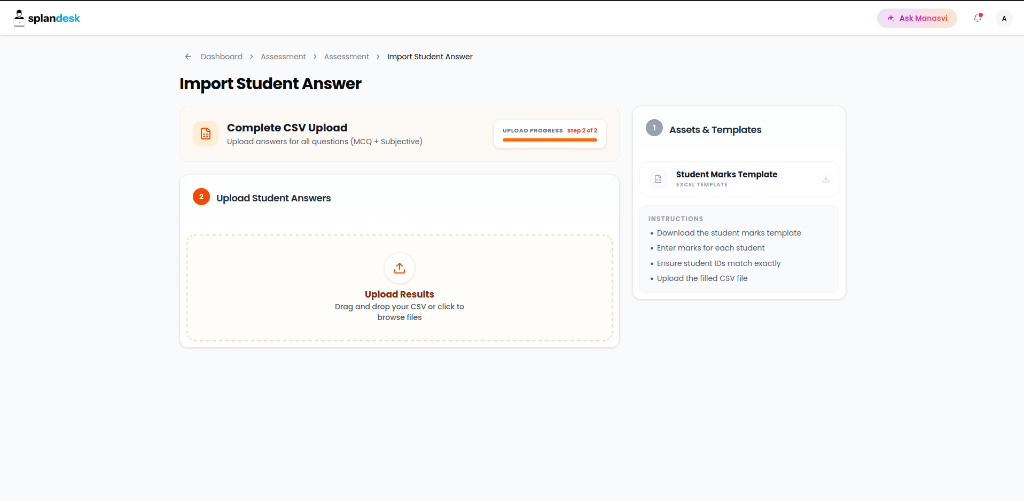
Task: Click the Student Marks Template file icon
Action: coord(658,179)
